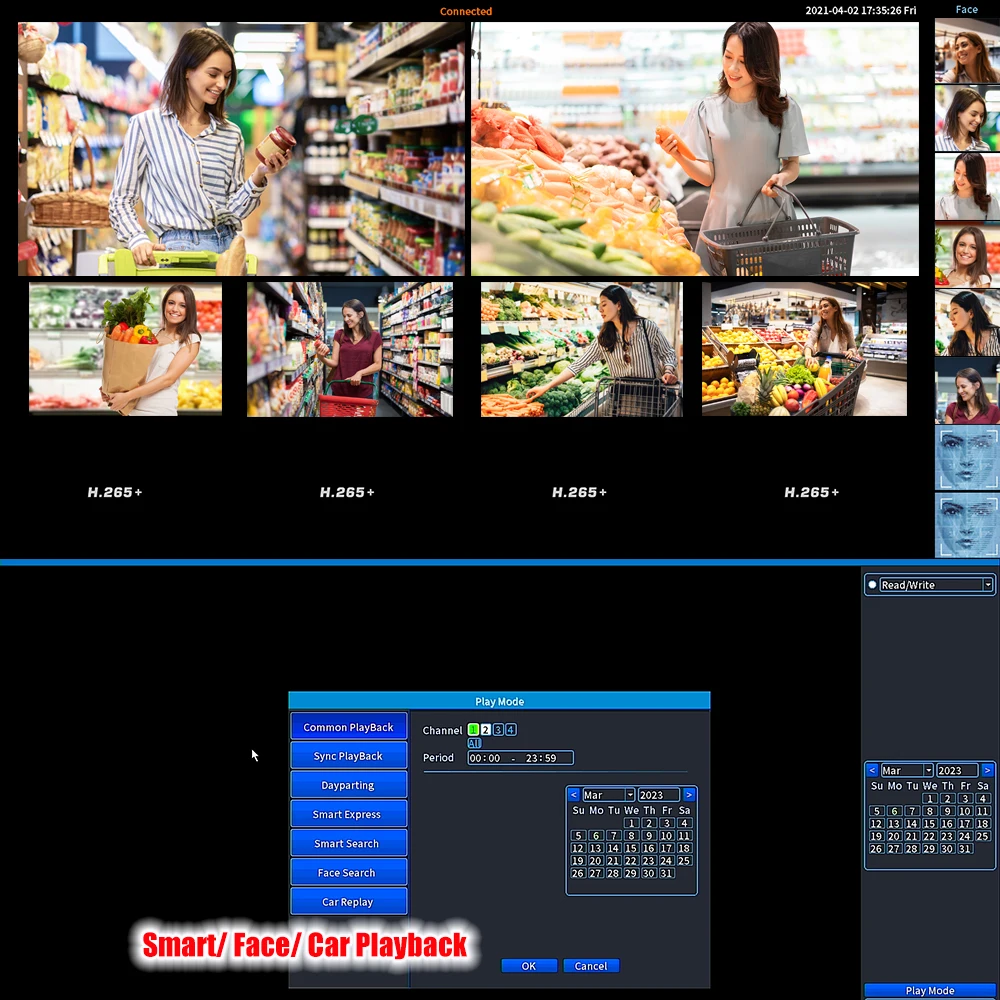1000x1000 pixels.
Task: Select day 6 in dialog calendar
Action: point(596,835)
